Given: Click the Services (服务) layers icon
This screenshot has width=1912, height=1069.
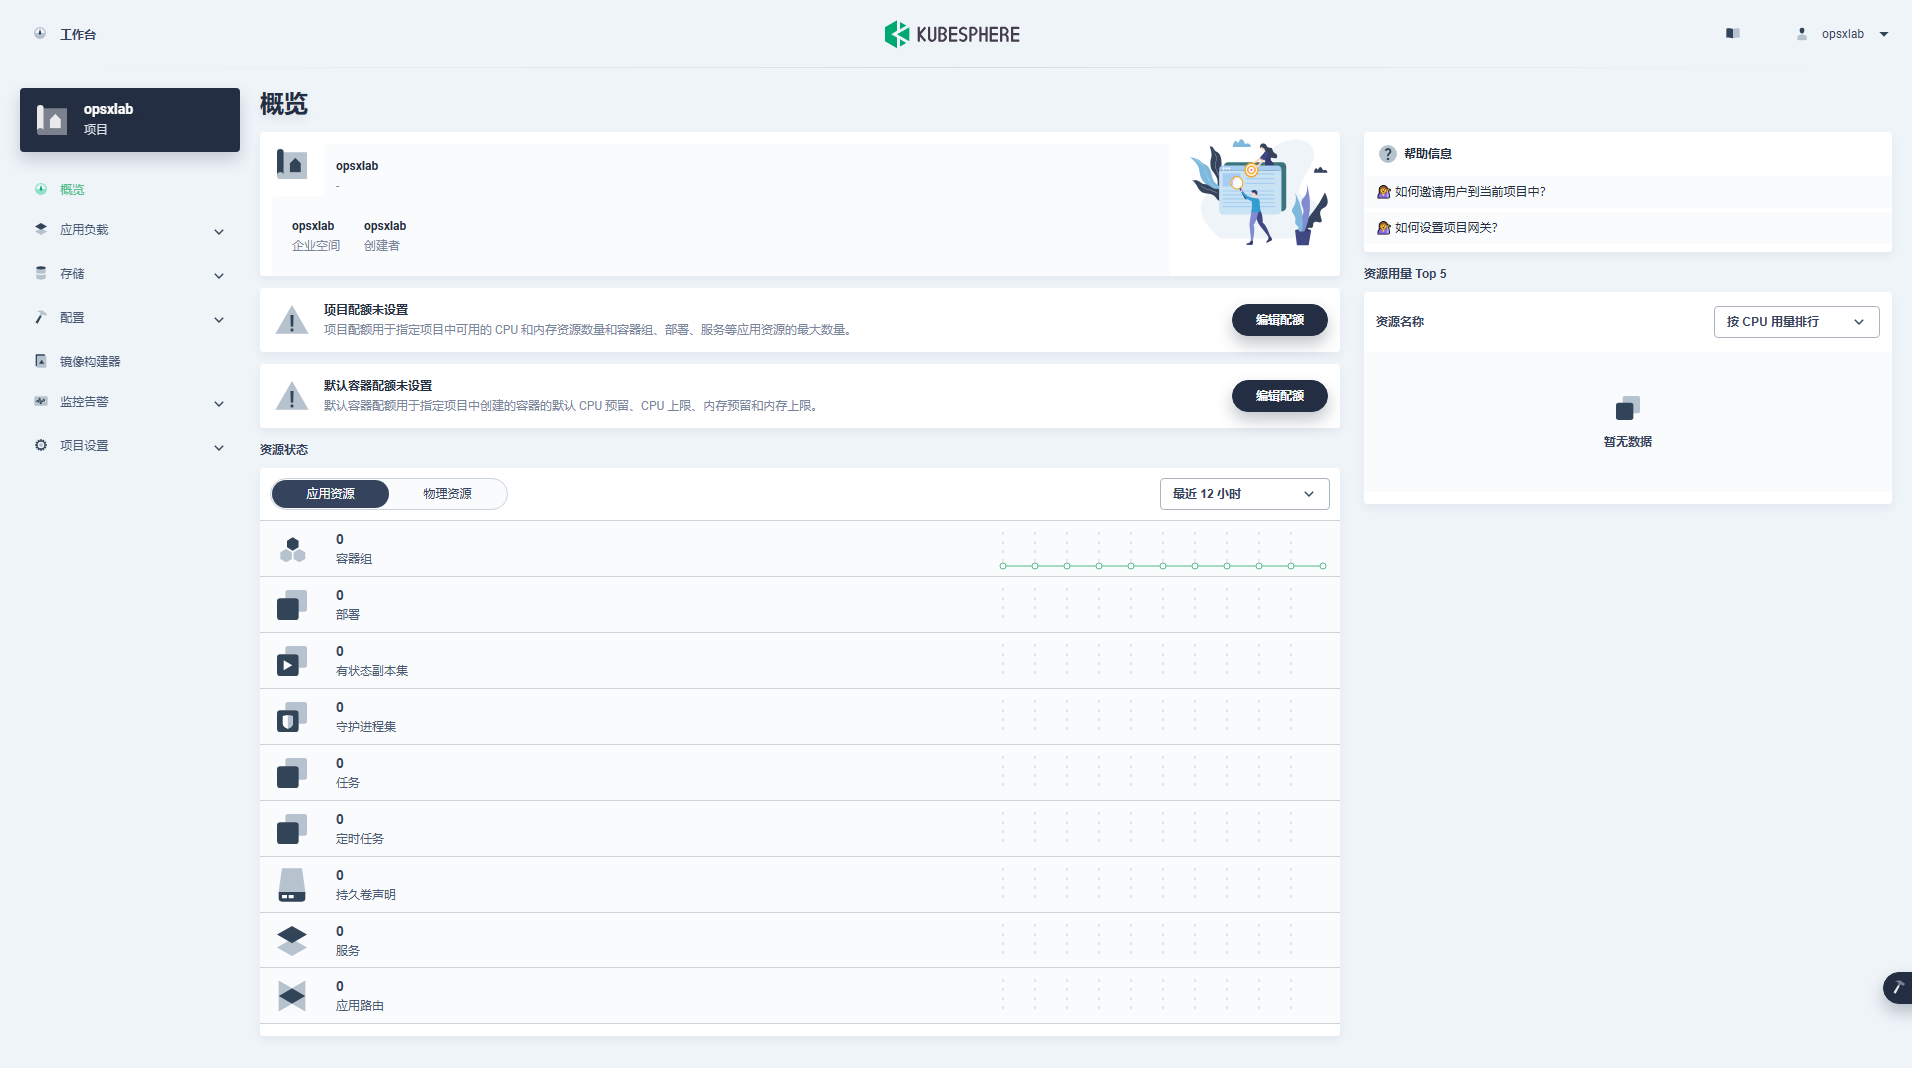Looking at the screenshot, I should click(292, 940).
